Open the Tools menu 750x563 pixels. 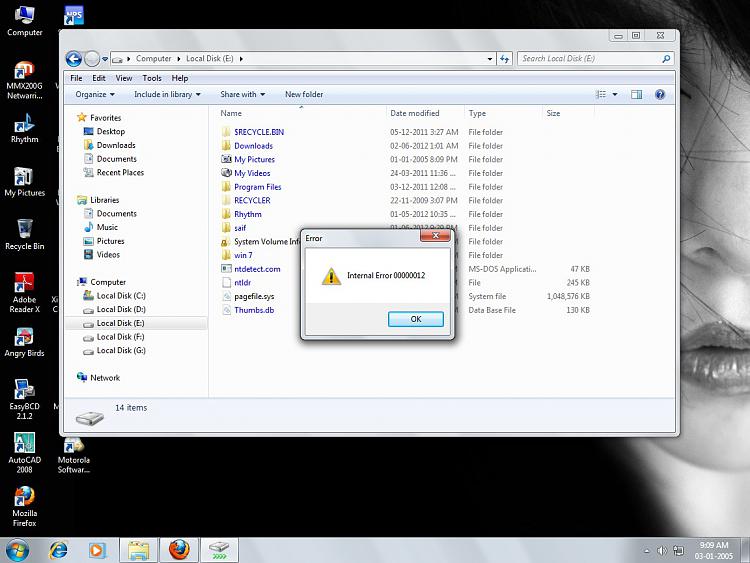pyautogui.click(x=152, y=78)
